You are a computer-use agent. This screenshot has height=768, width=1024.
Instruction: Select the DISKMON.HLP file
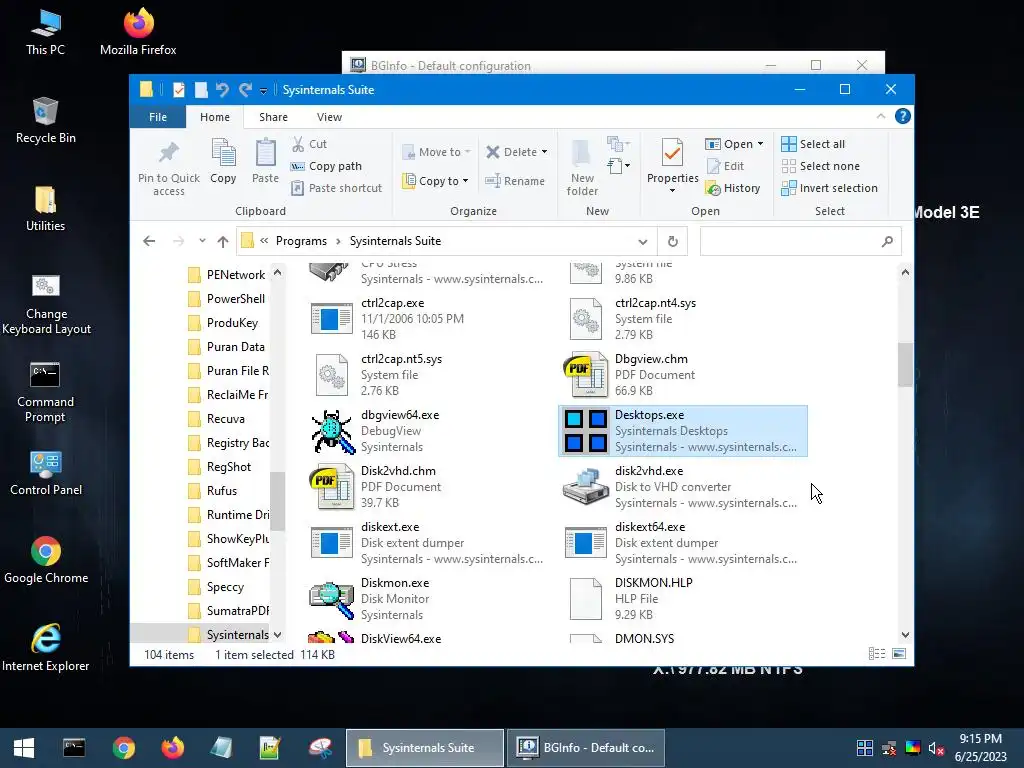point(683,599)
